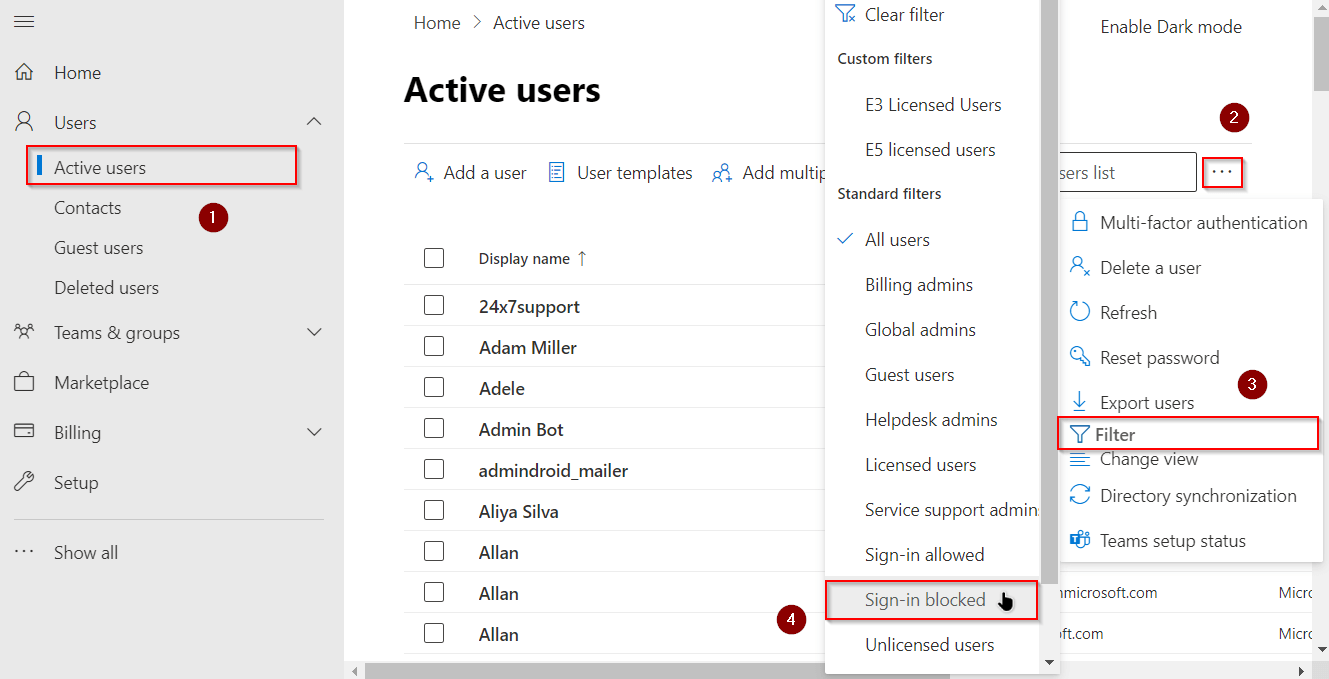Check the select-all checkbox above the user list
The image size is (1329, 679).
point(434,257)
